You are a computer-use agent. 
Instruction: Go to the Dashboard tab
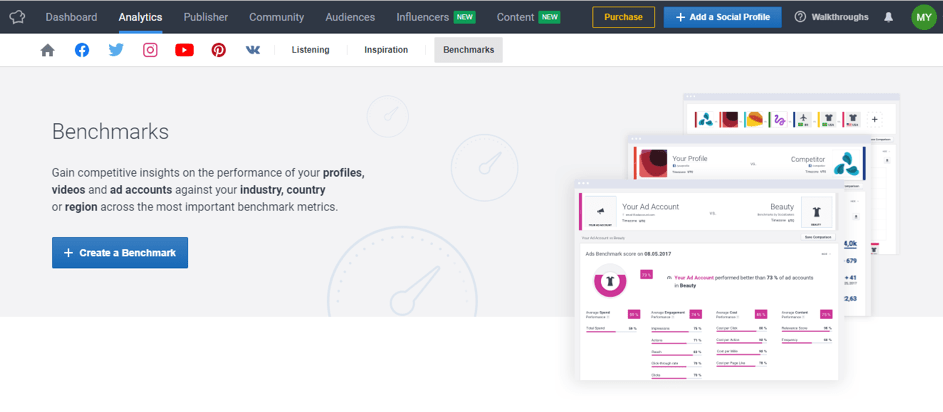72,17
